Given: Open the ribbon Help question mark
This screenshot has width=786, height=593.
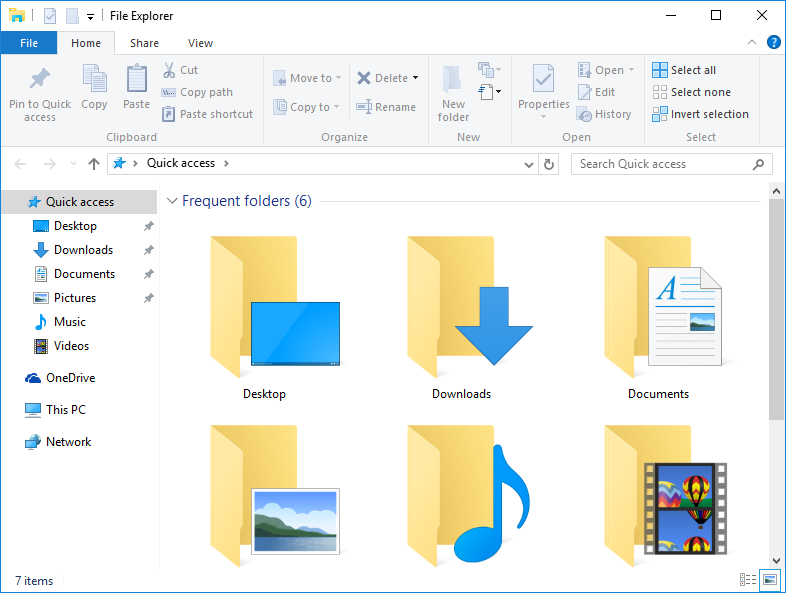Looking at the screenshot, I should 773,43.
